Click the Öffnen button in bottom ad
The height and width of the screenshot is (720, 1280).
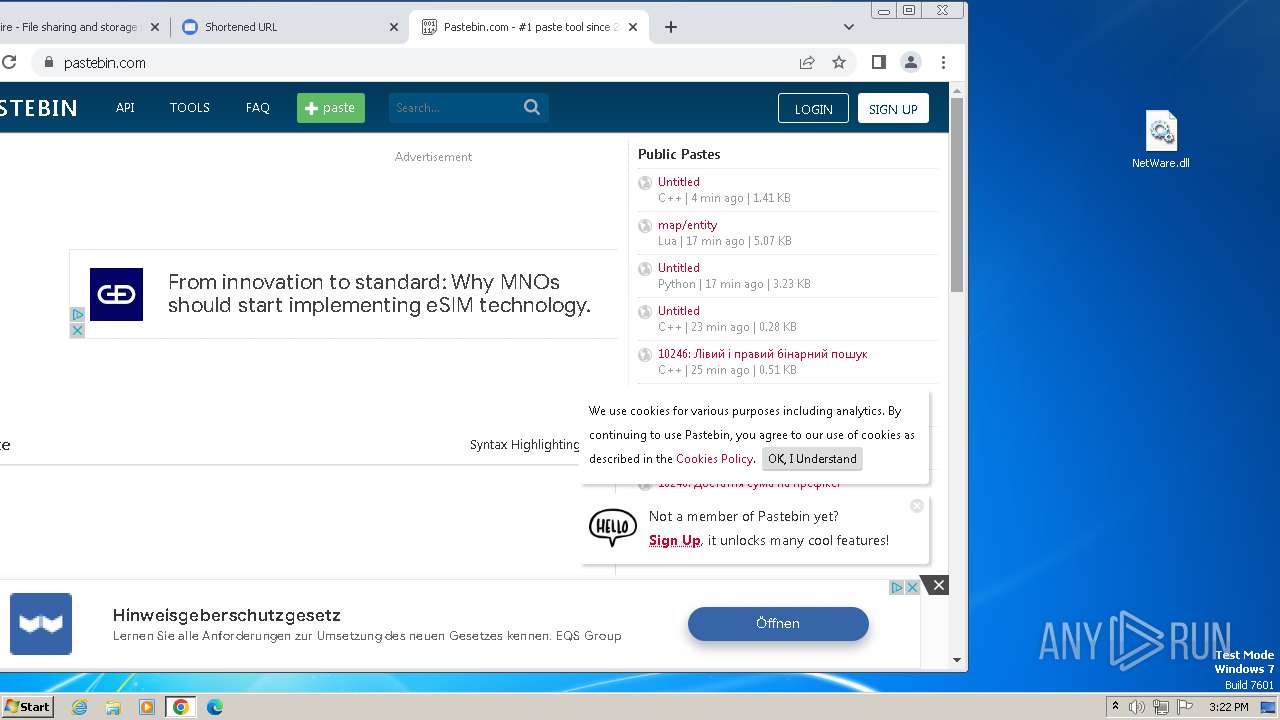click(778, 623)
